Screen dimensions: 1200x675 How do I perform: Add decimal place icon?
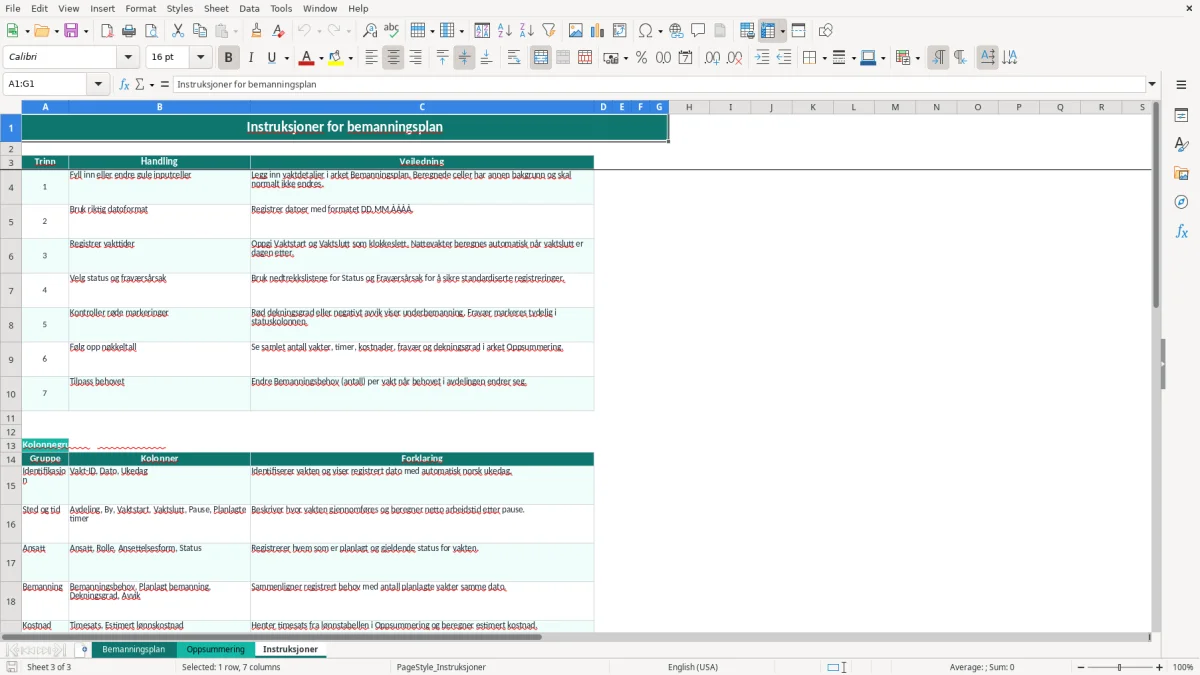pyautogui.click(x=712, y=58)
